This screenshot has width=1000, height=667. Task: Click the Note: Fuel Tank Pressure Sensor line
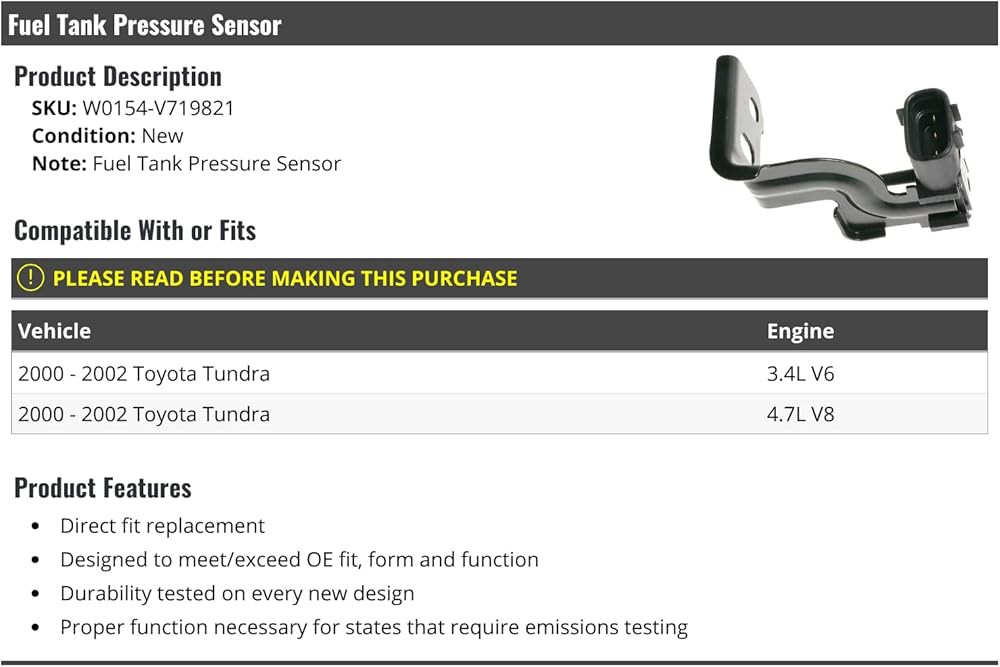tap(186, 164)
